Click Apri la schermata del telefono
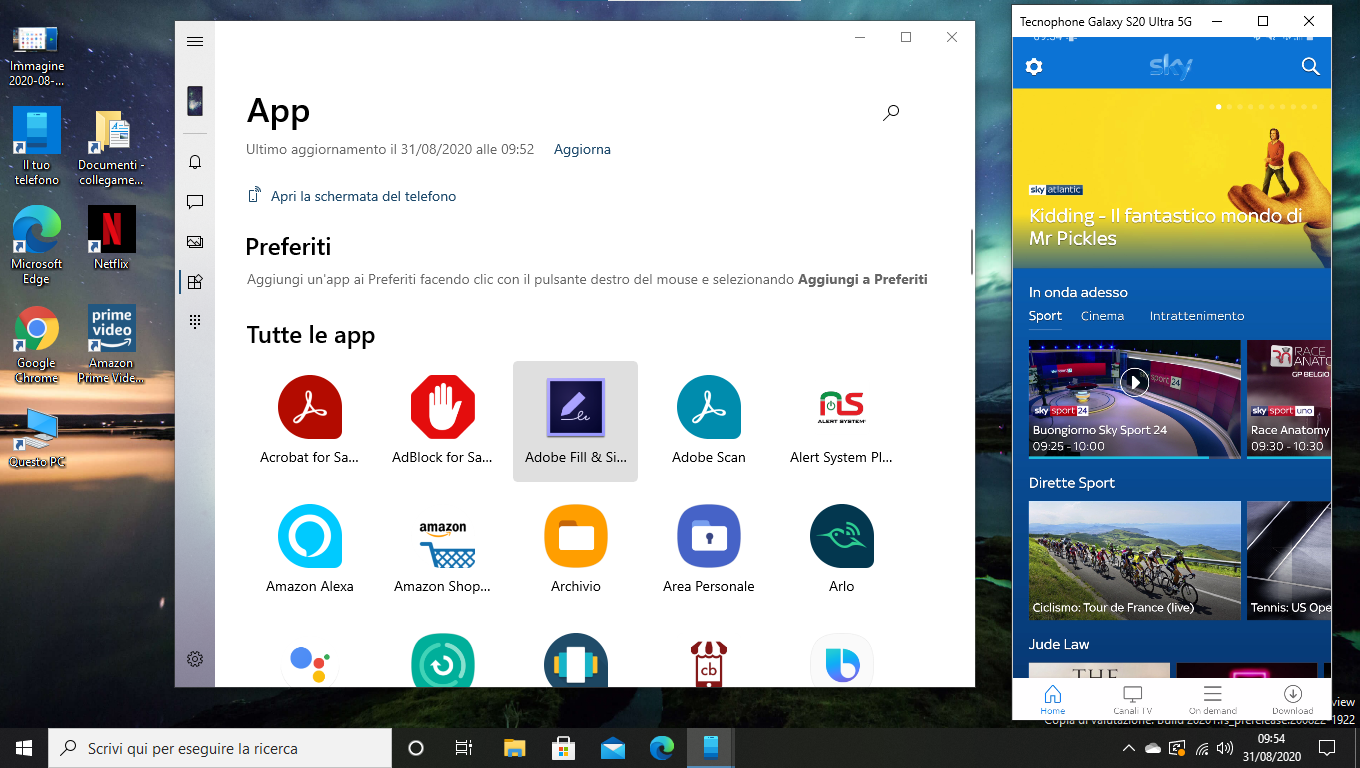The height and width of the screenshot is (768, 1360). click(363, 196)
